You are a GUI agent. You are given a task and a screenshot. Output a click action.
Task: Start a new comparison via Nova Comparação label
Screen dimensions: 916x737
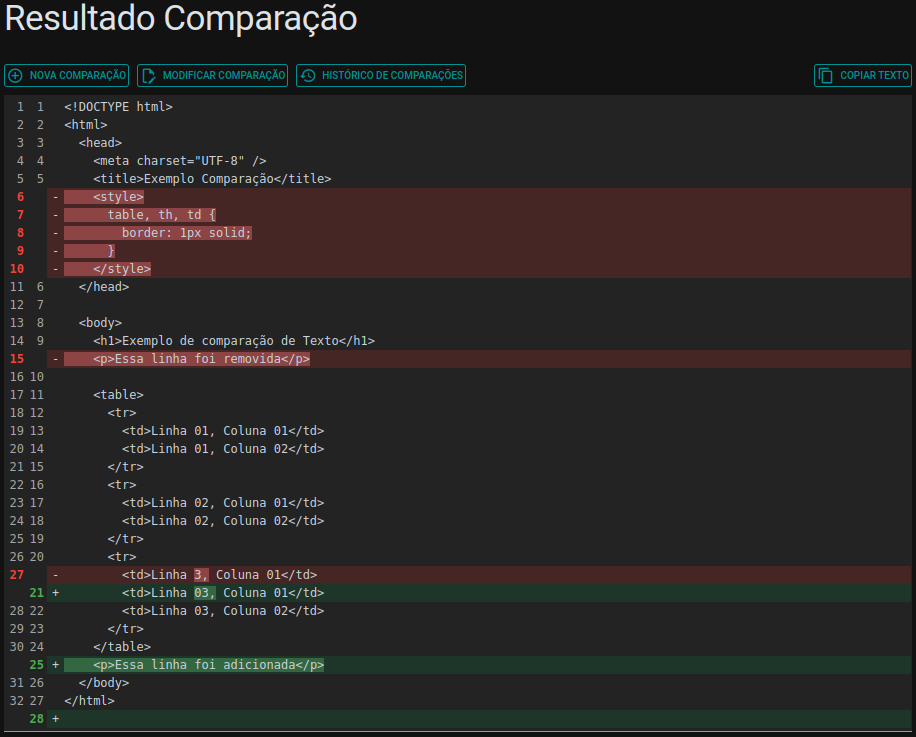tap(78, 76)
